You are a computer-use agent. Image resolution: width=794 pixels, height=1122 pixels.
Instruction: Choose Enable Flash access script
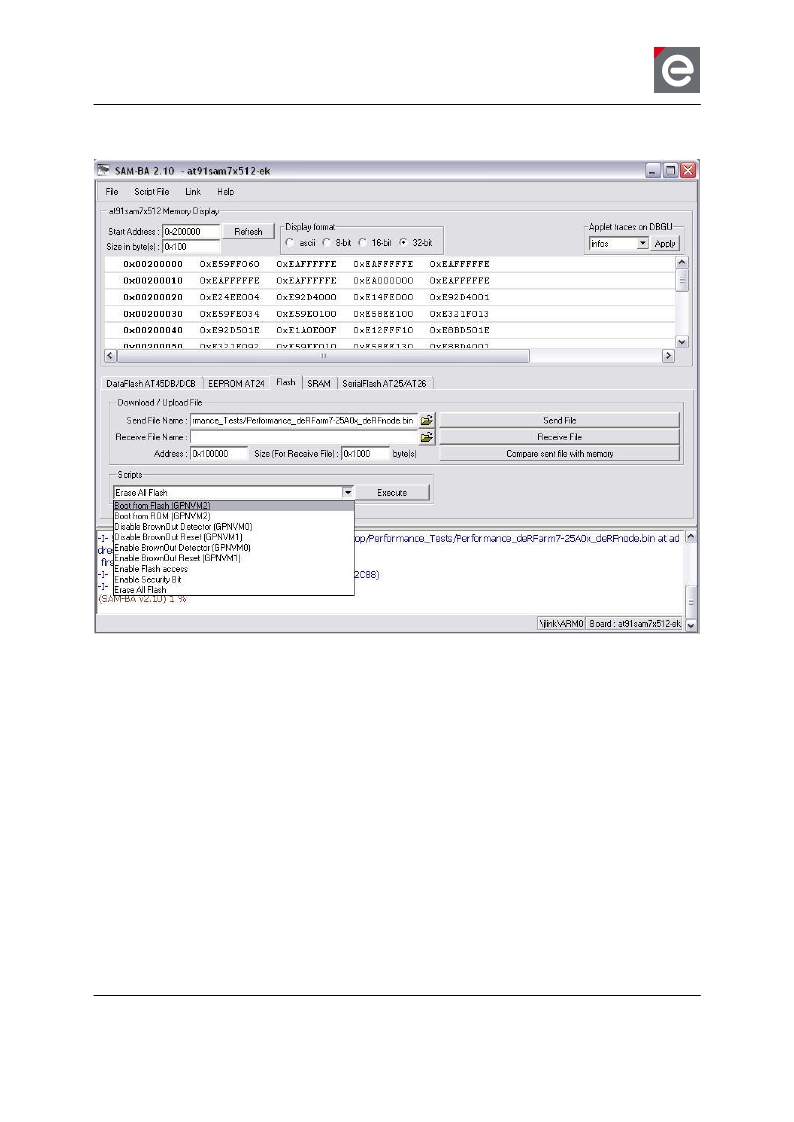click(234, 569)
